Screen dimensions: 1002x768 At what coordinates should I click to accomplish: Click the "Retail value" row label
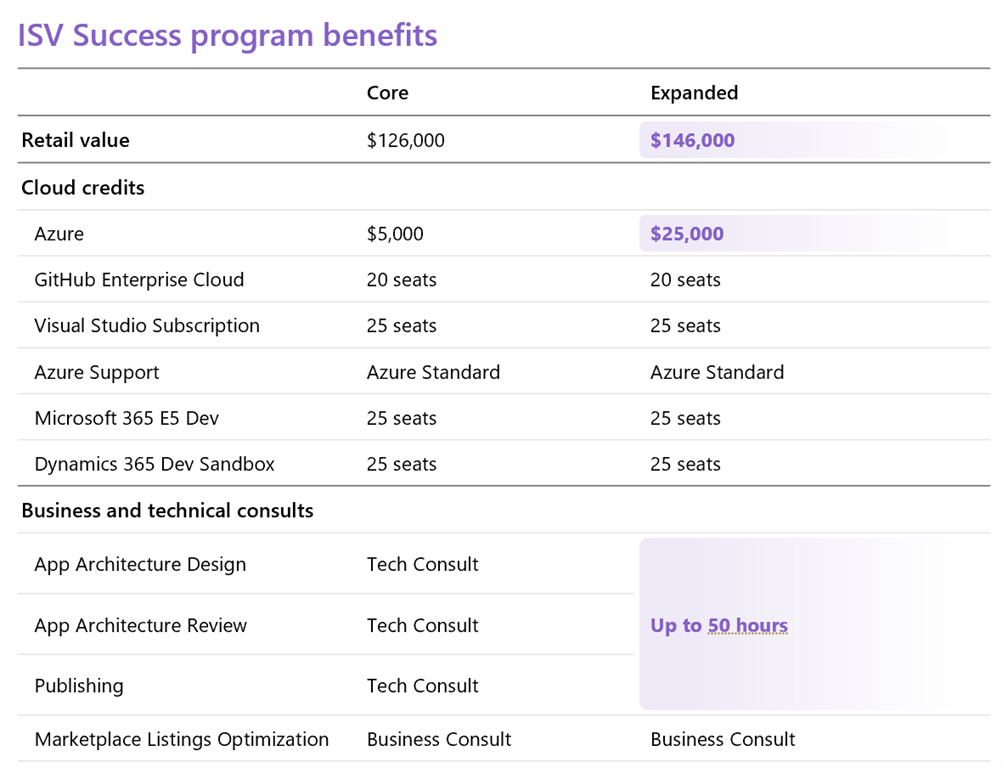coord(75,140)
